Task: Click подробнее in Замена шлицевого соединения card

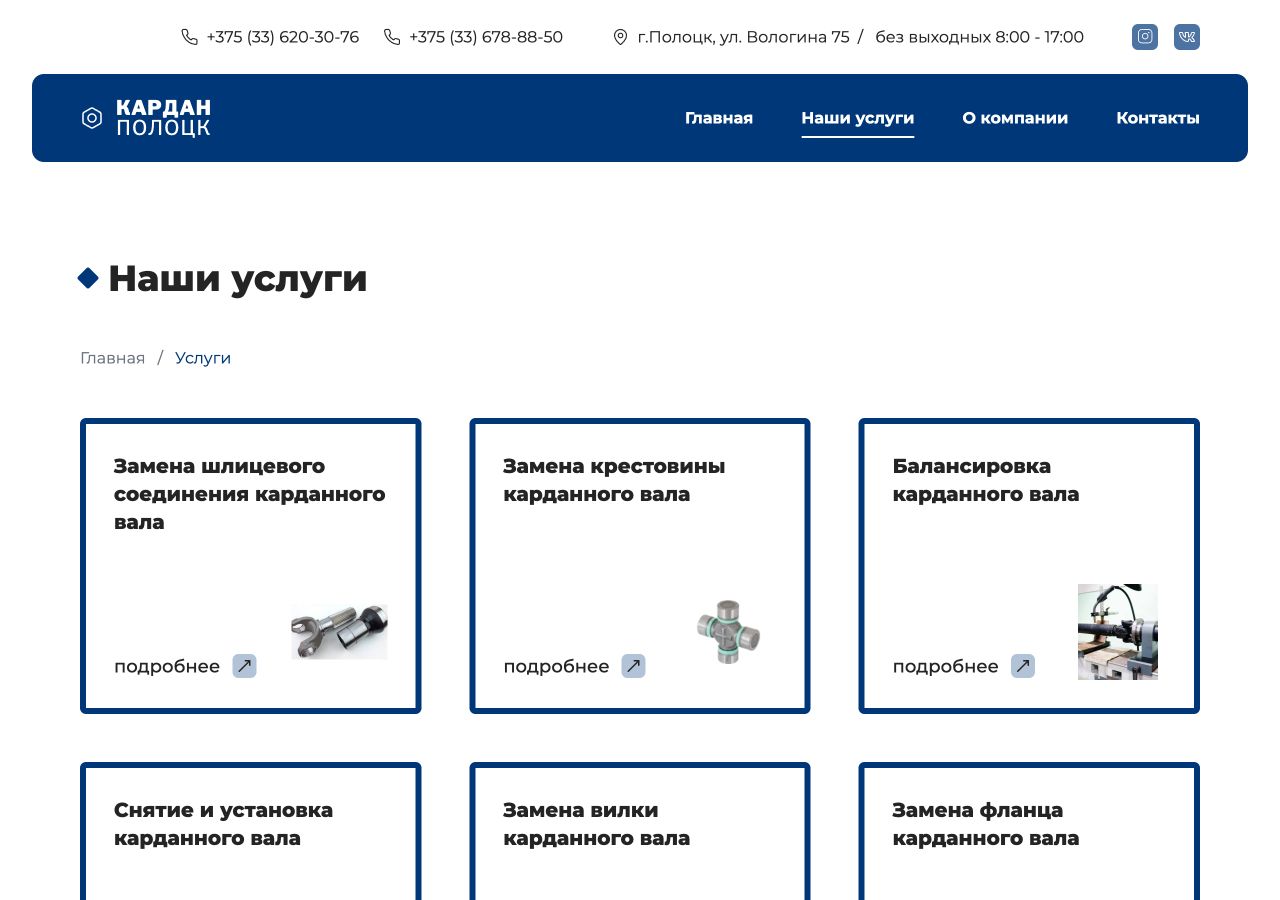Action: 167,667
